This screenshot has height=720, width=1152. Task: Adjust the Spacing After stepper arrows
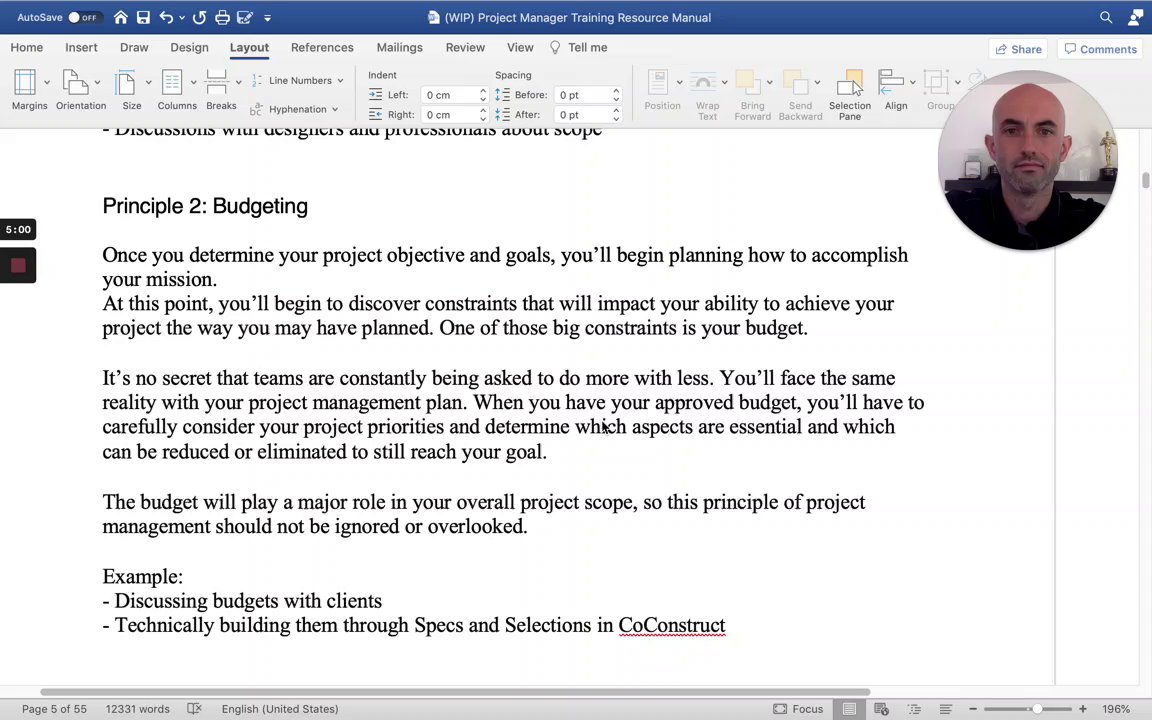616,115
